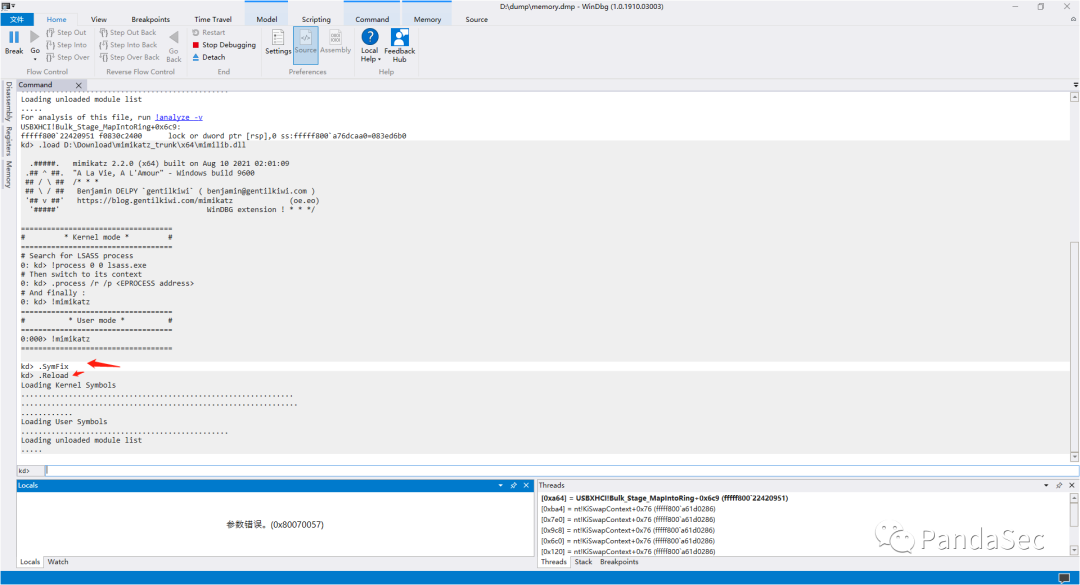Click the !analyze -v link

click(178, 117)
